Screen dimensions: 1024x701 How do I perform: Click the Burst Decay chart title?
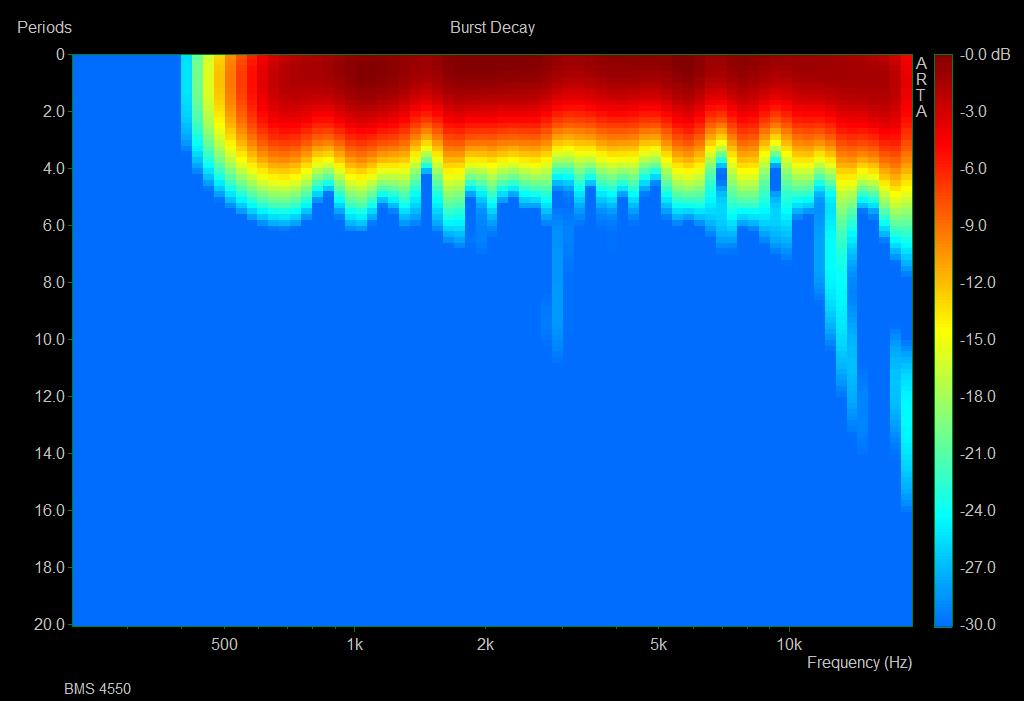(x=492, y=28)
